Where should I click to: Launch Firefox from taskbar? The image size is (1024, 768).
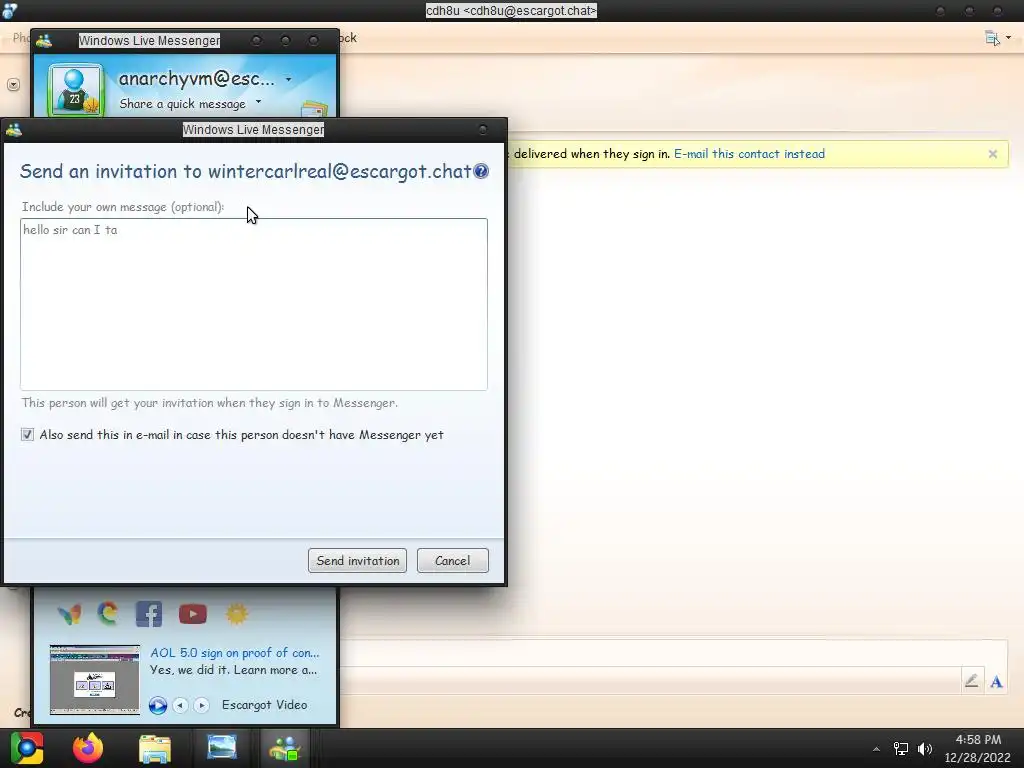(x=88, y=748)
